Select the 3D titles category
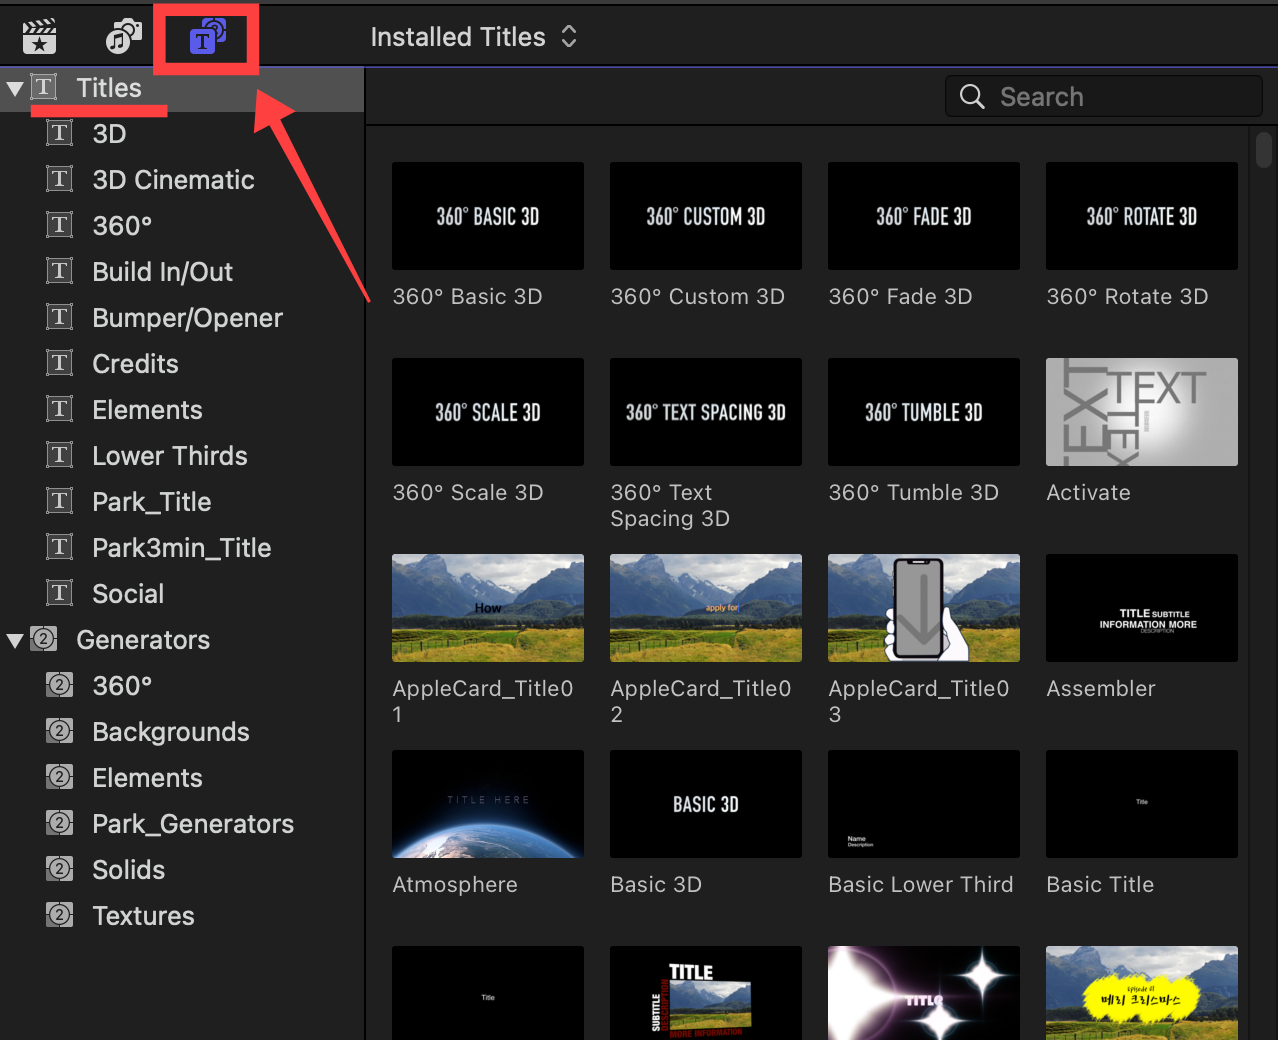The height and width of the screenshot is (1040, 1278). coord(109,134)
